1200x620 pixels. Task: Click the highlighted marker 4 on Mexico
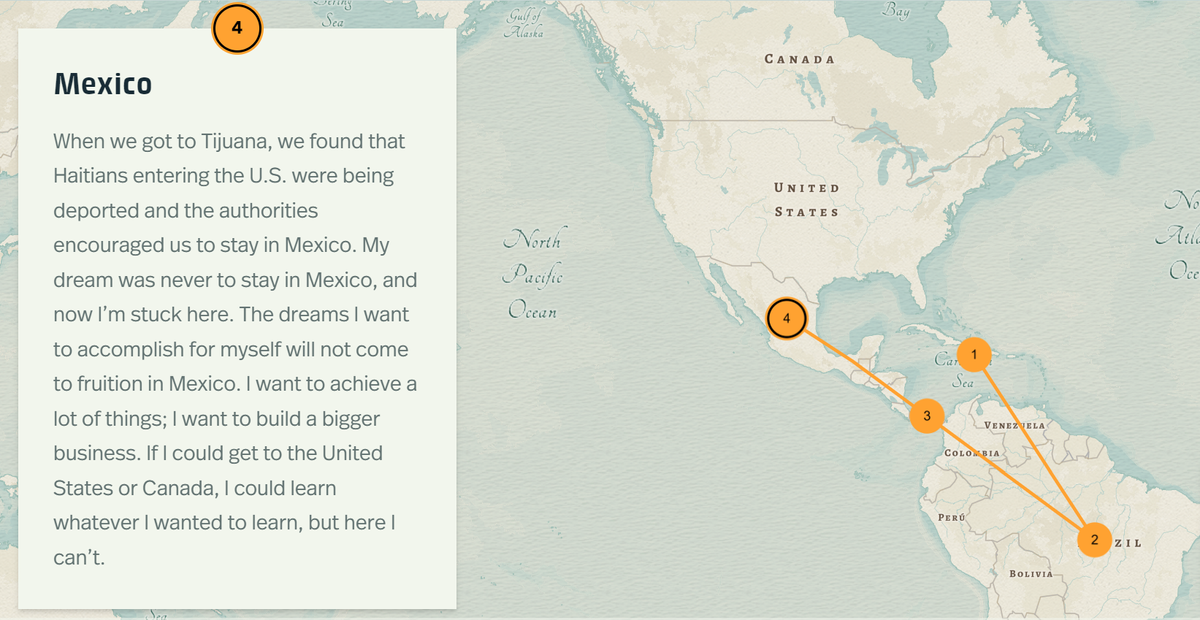(787, 318)
